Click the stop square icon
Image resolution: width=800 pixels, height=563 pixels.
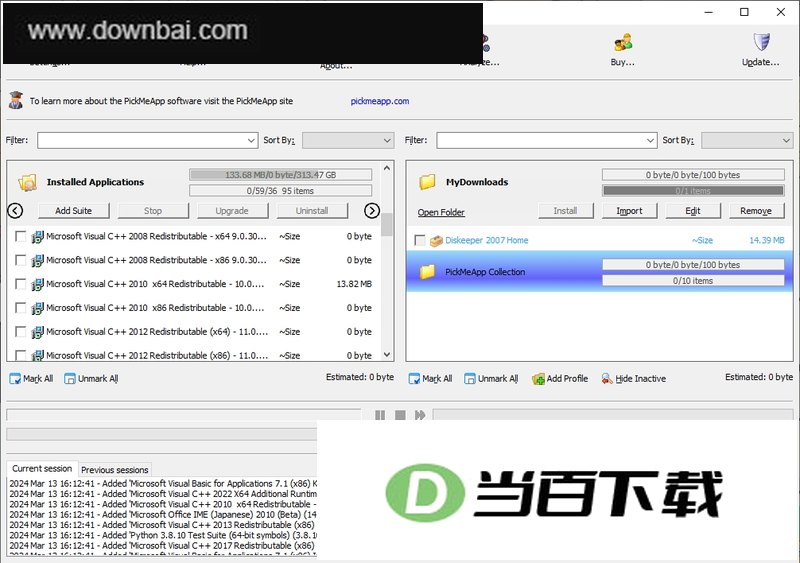tap(400, 414)
